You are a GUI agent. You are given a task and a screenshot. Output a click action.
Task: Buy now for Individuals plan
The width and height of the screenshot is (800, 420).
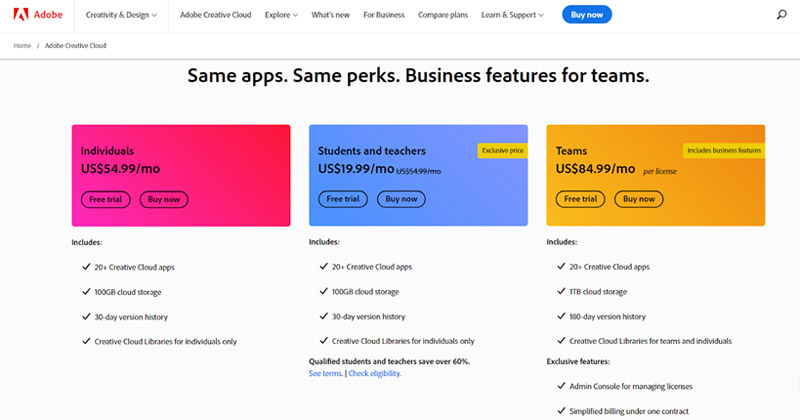tap(164, 199)
